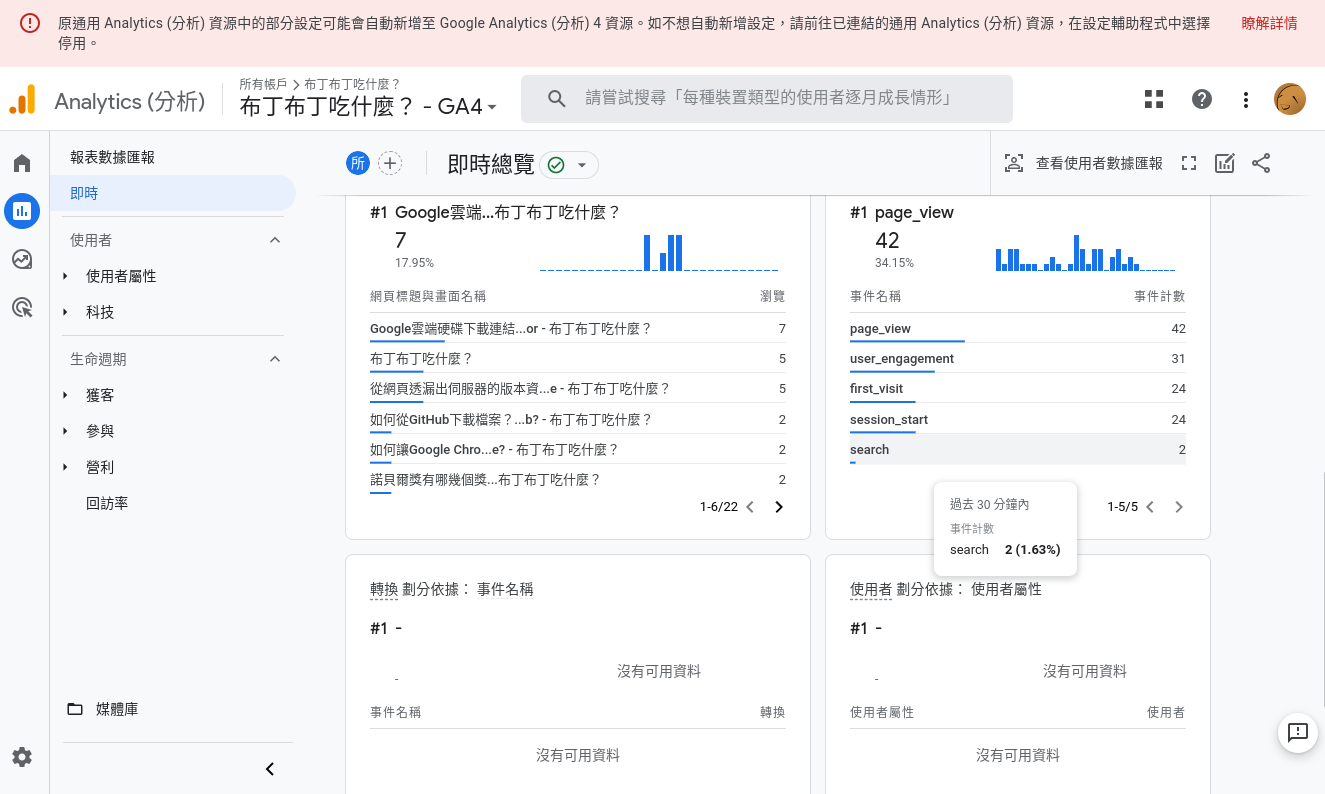The image size is (1325, 794).
Task: Select row '如何讓Google Chro...'
Action: pyautogui.click(x=578, y=450)
